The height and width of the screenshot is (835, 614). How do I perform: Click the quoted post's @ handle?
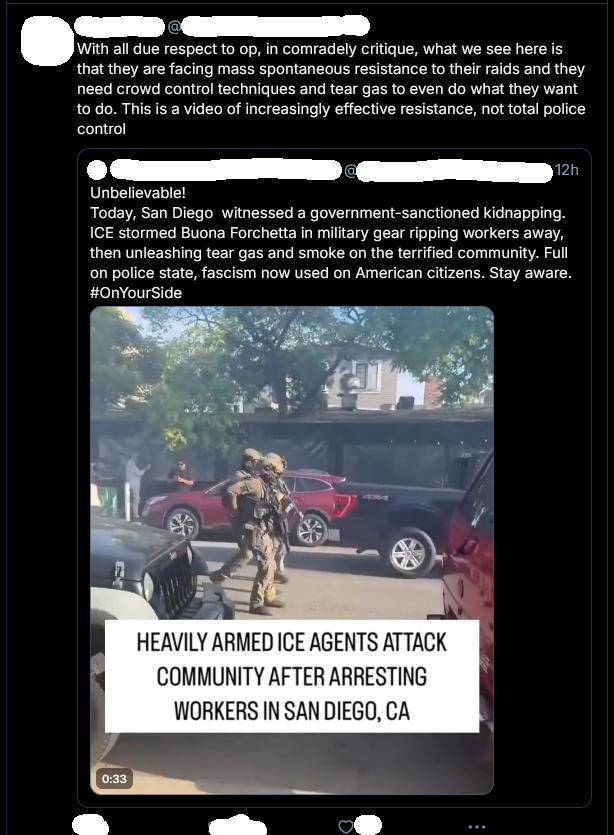coord(449,170)
